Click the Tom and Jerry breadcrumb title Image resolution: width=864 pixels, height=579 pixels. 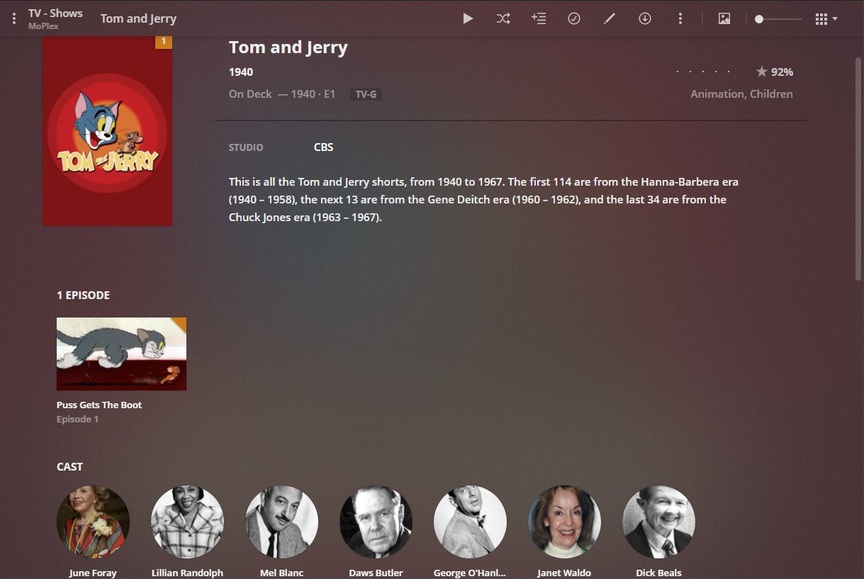[x=138, y=19]
